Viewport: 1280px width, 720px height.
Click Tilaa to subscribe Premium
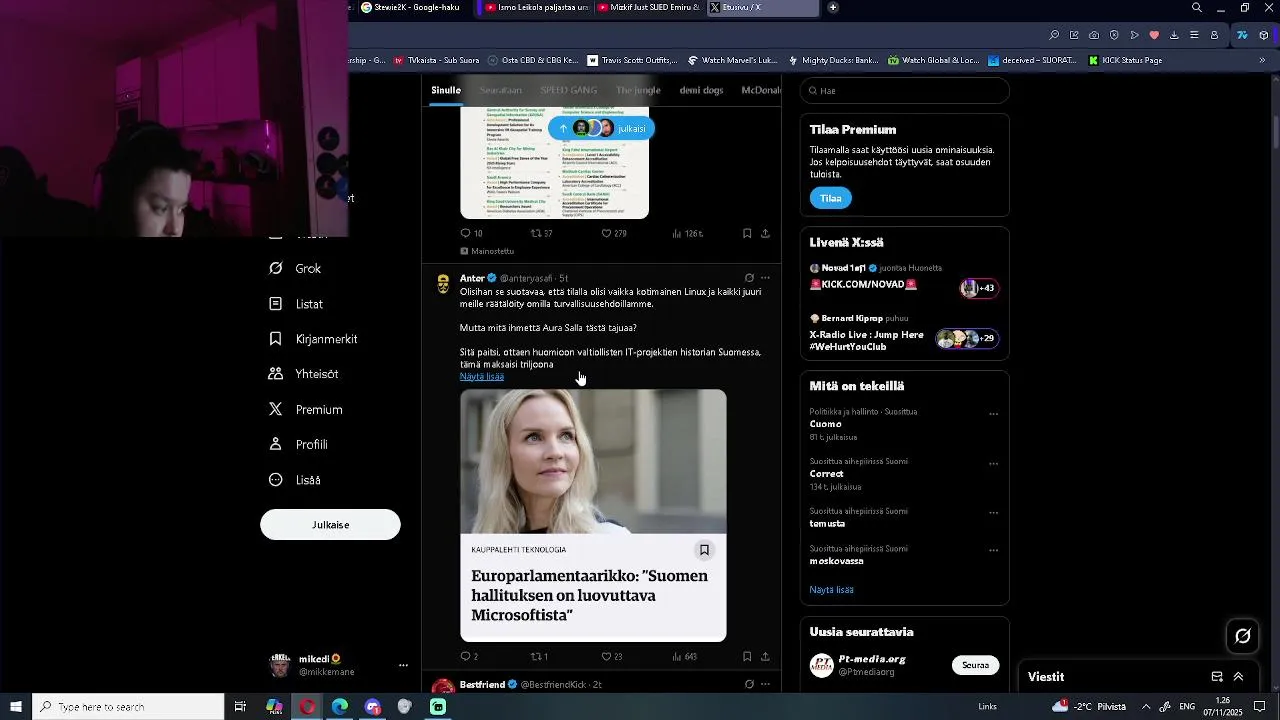point(831,198)
